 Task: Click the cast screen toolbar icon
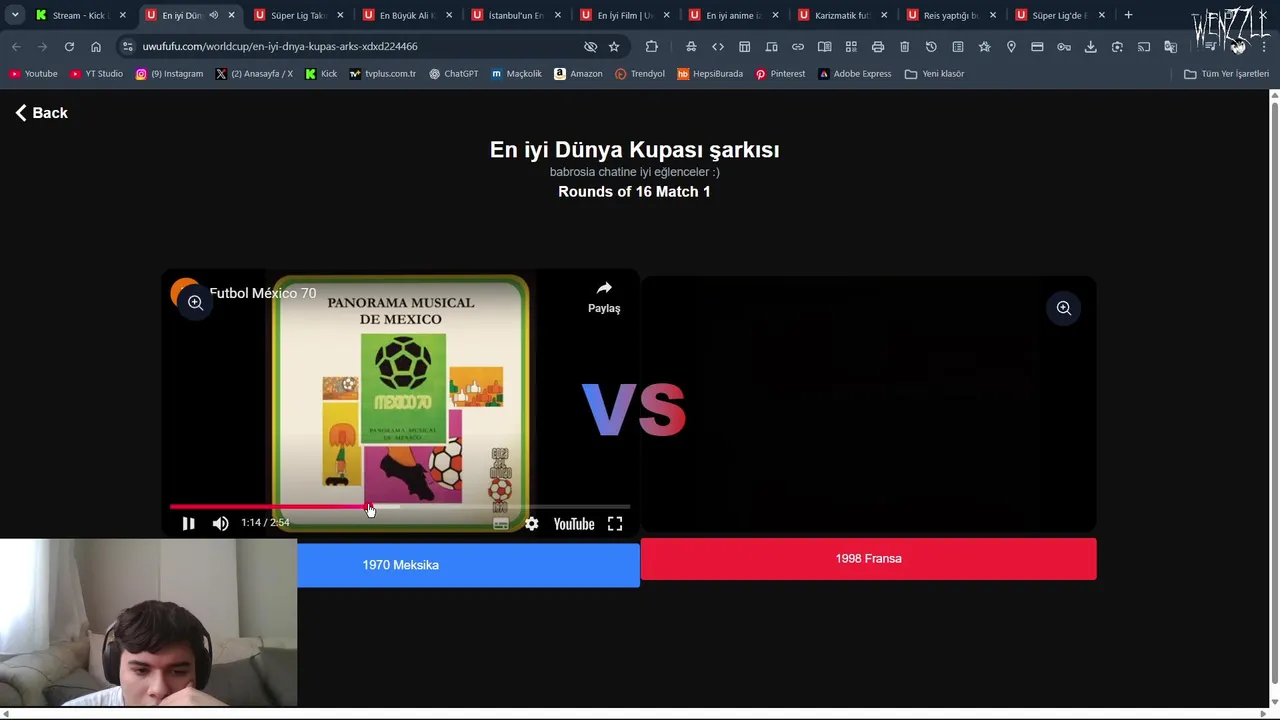[x=1144, y=46]
